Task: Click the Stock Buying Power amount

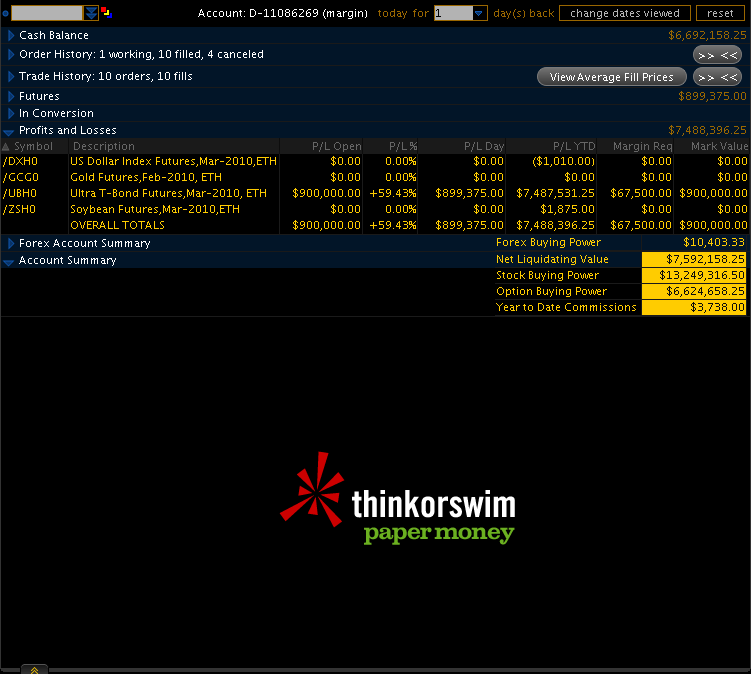Action: [x=694, y=275]
